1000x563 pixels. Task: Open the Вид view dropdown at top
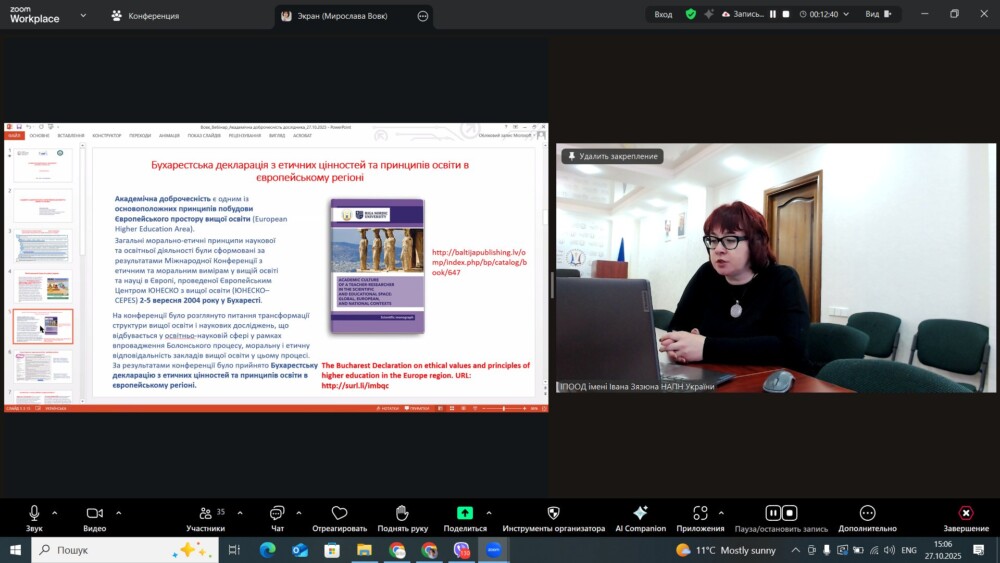878,15
